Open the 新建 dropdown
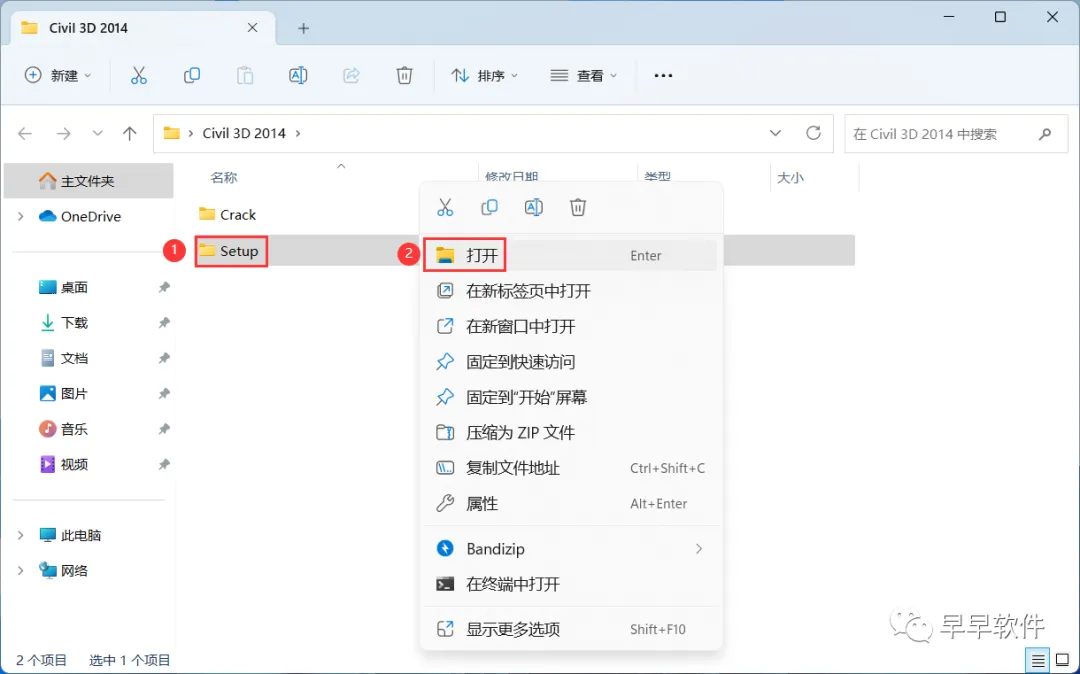The image size is (1080, 674). (58, 76)
